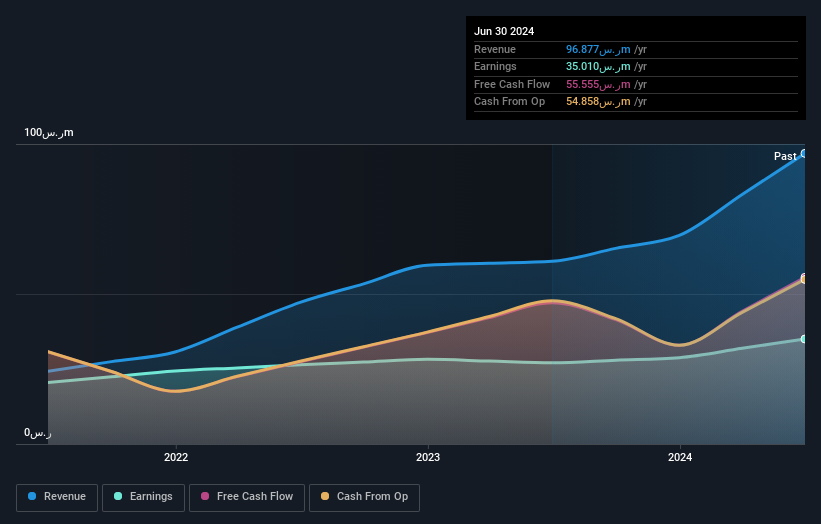Click the Earnings tooltip row label
Screen dimensions: 821x524
[x=495, y=66]
